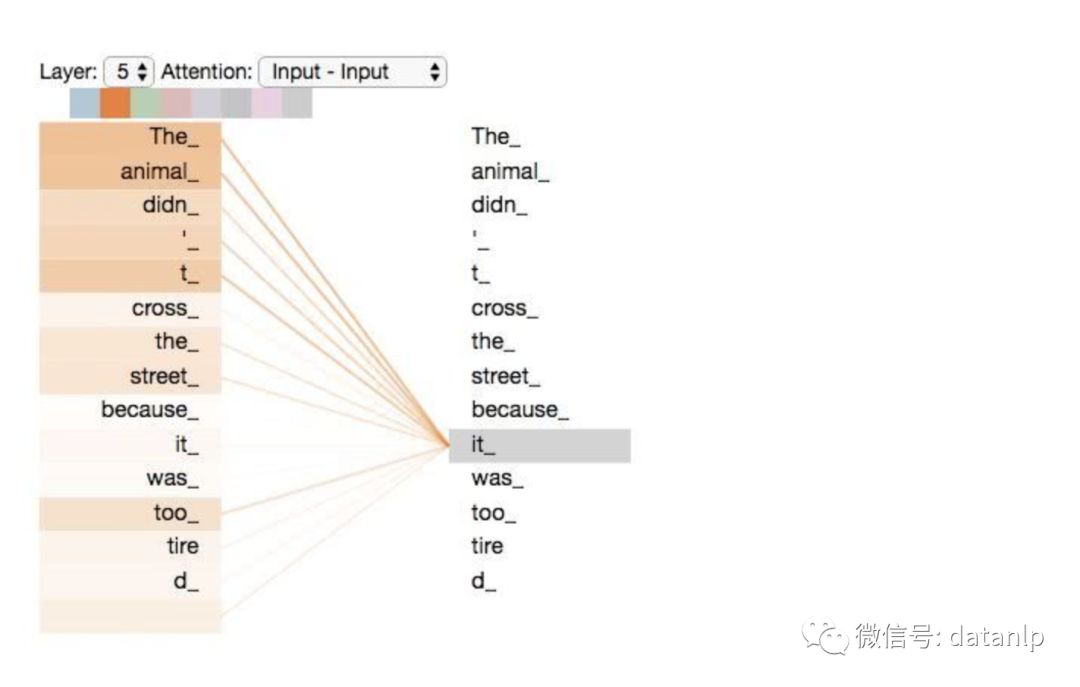Select highlighted "it_" token in right column
Viewport: 1080px width, 687px height.
coord(538,446)
